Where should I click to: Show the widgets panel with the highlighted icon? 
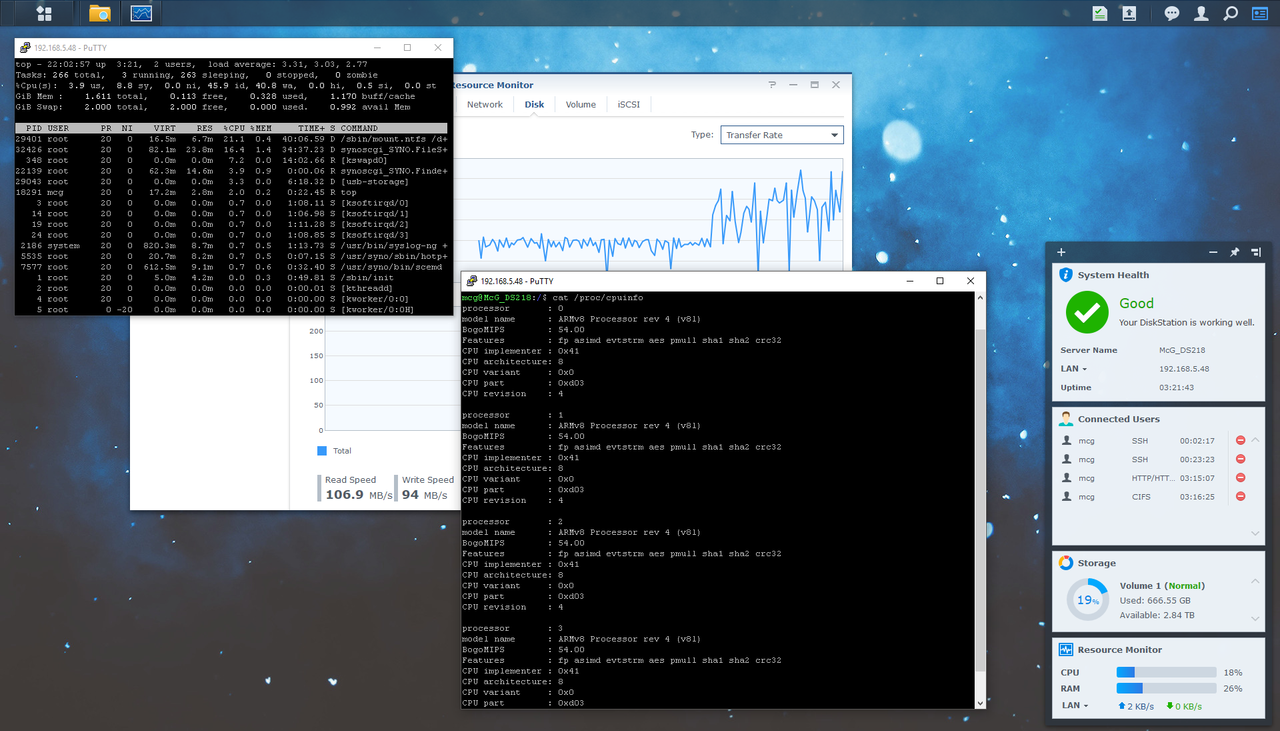click(x=1261, y=13)
